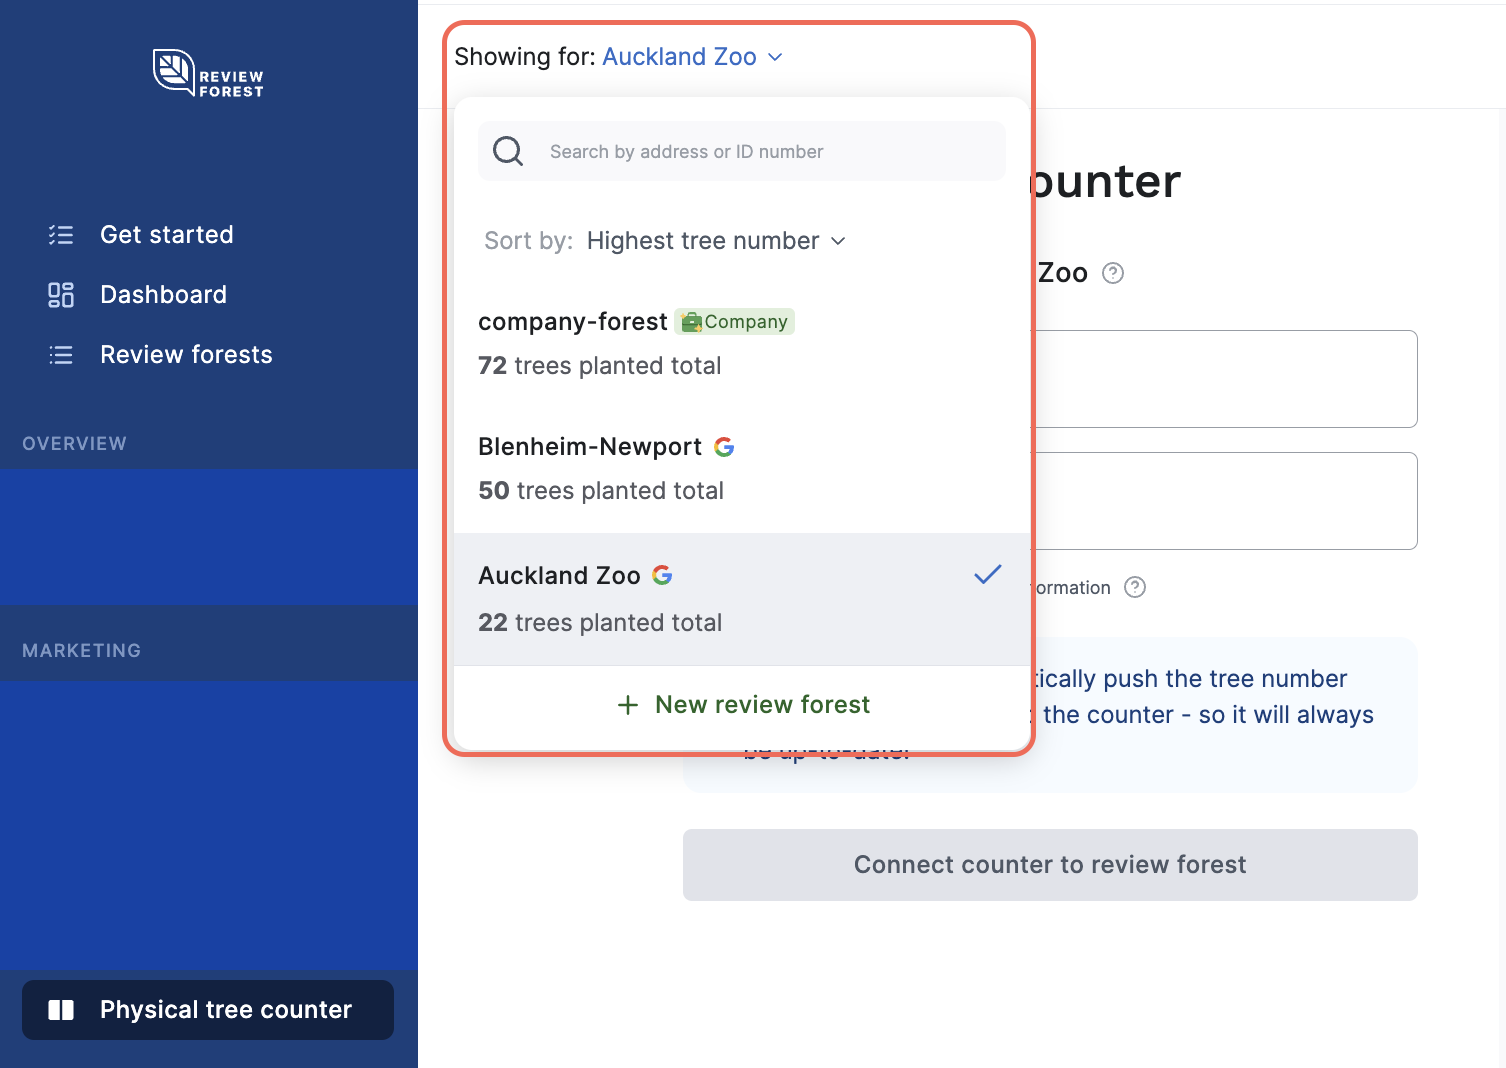
Task: Click the Dashboard grid icon
Action: tap(61, 295)
